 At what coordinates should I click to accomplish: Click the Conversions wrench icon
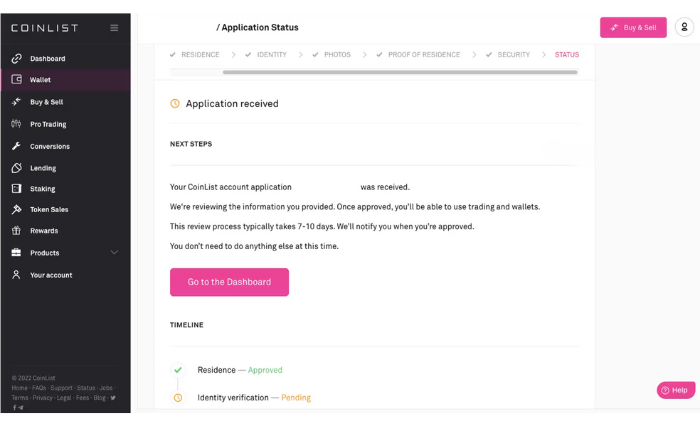[17, 146]
